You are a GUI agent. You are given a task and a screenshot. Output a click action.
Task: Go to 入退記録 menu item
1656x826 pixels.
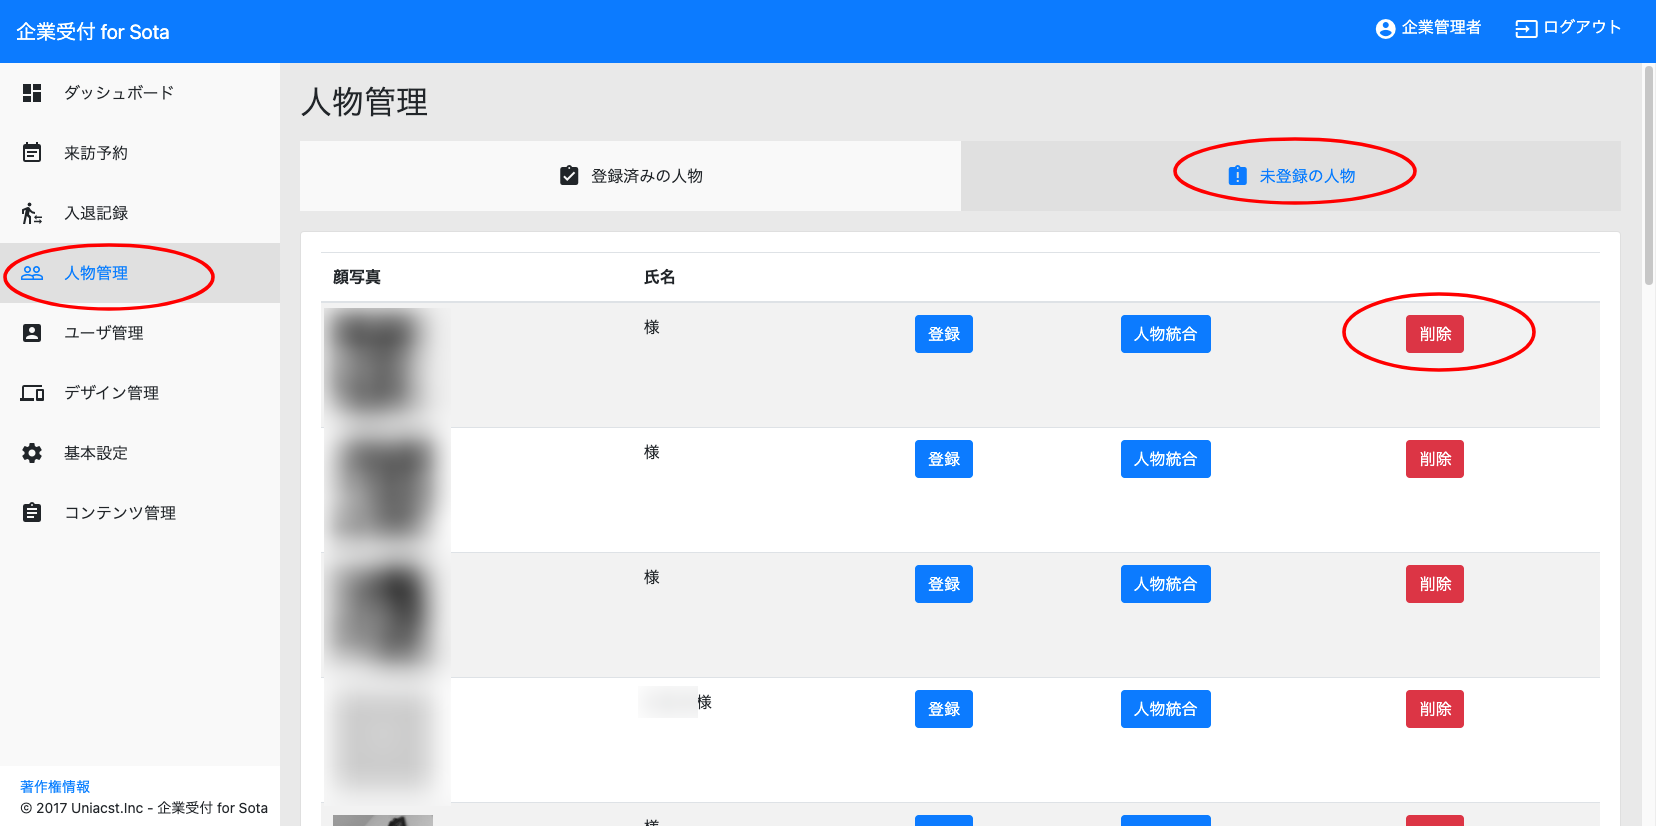pyautogui.click(x=140, y=213)
